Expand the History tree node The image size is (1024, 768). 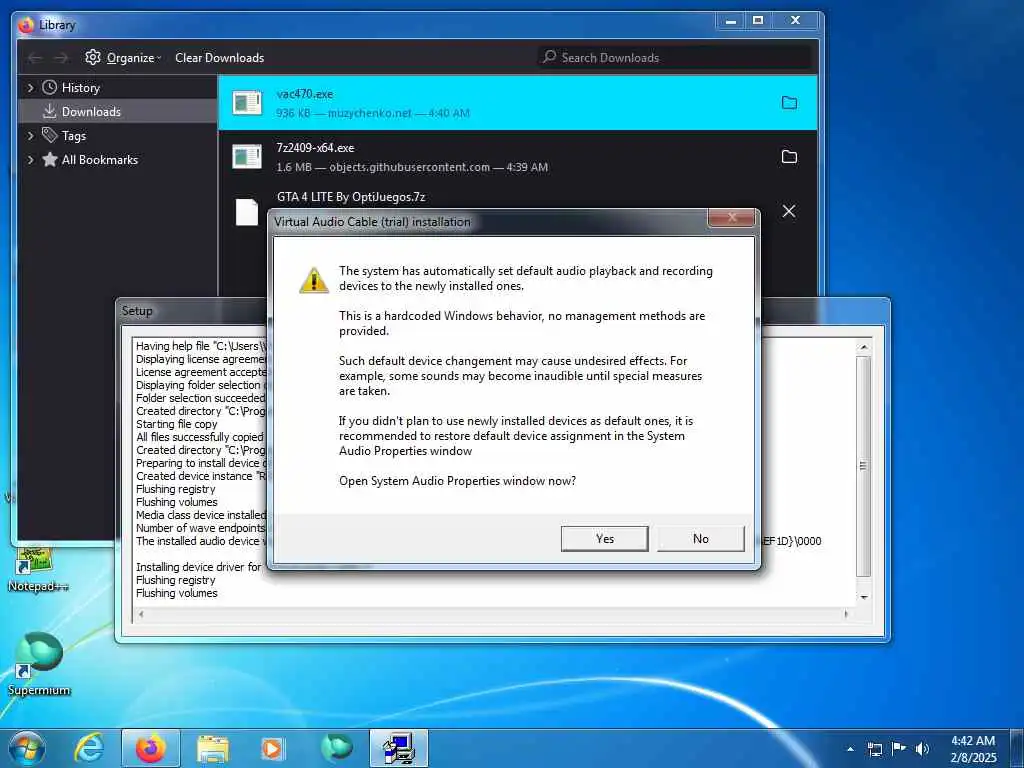[30, 88]
